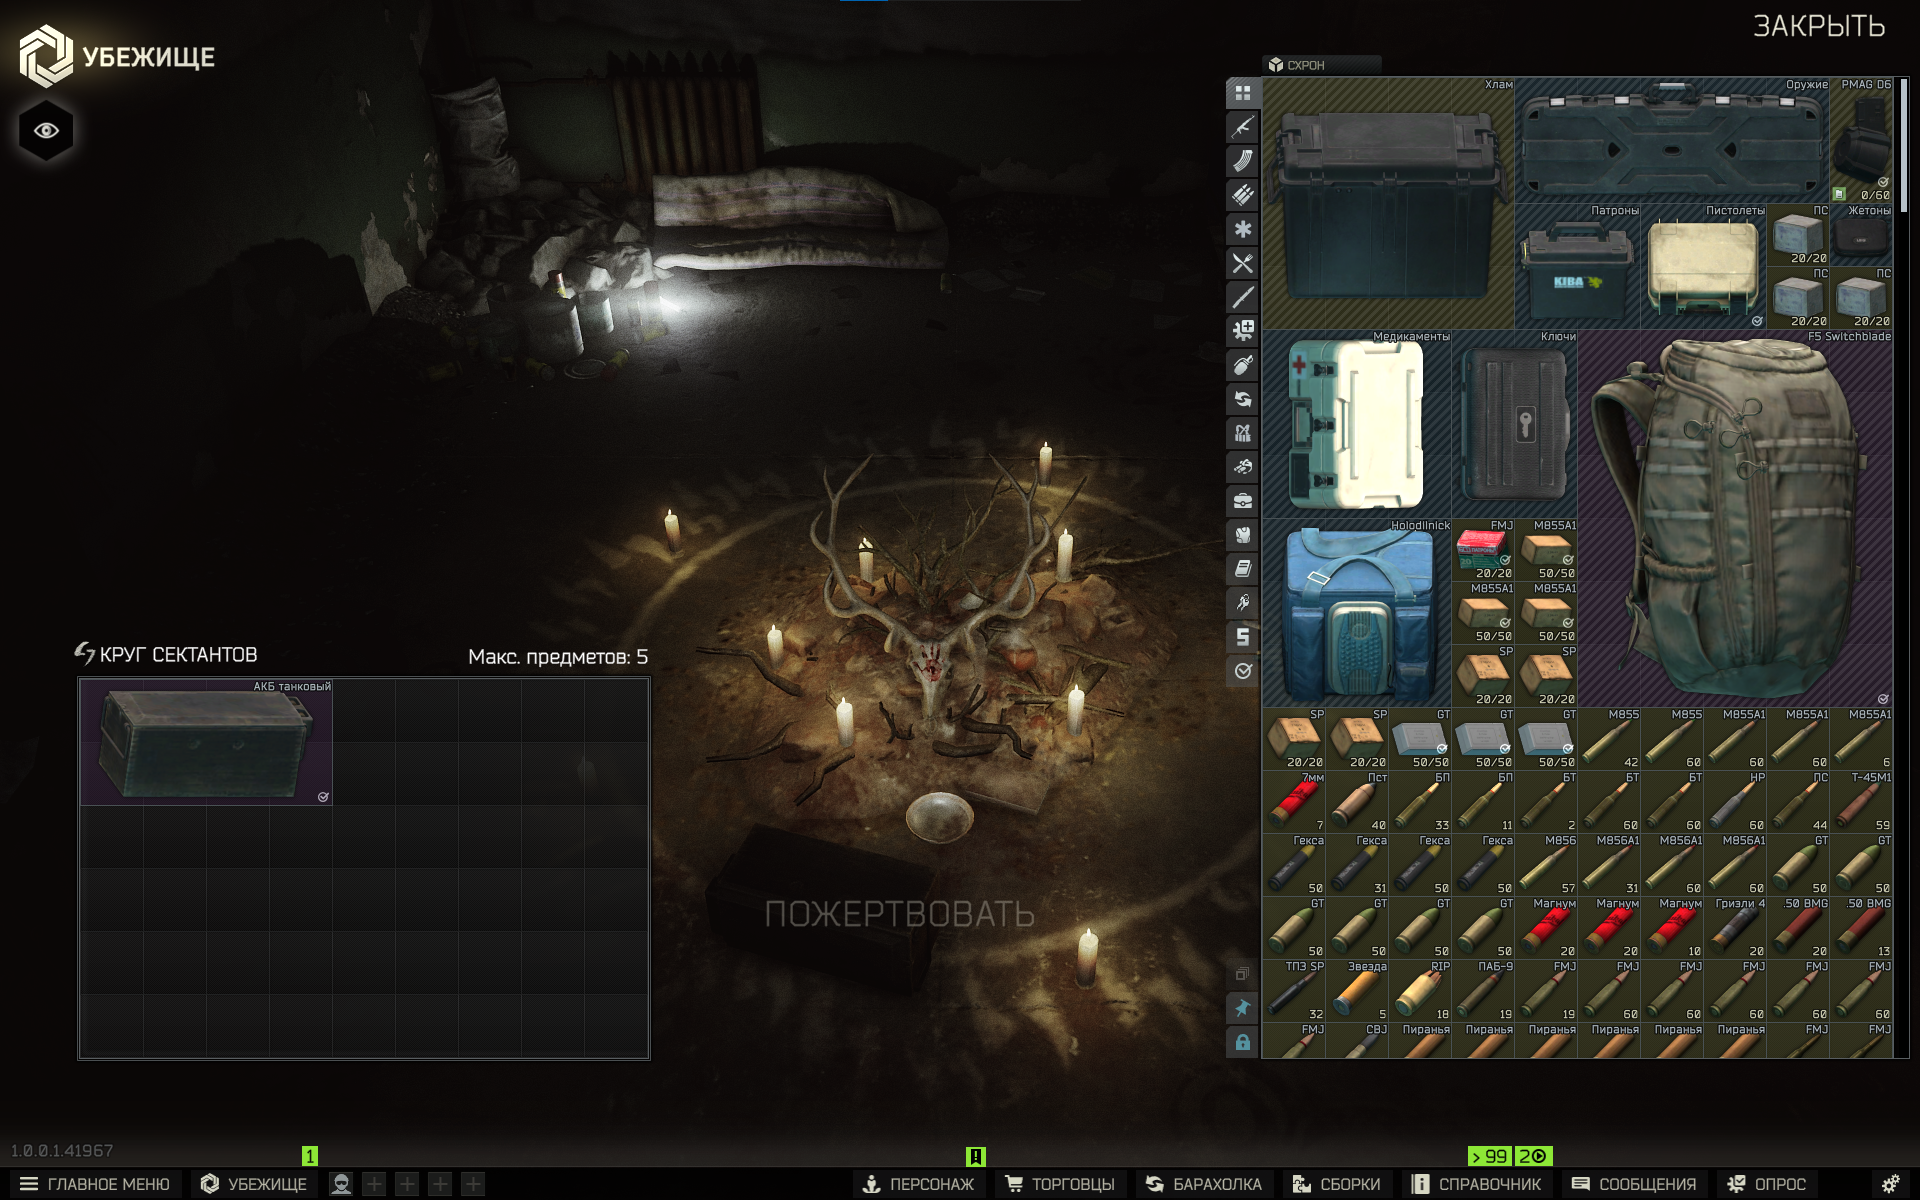Click the stash vertical scrollbar
The height and width of the screenshot is (1200, 1920).
pos(1903,145)
